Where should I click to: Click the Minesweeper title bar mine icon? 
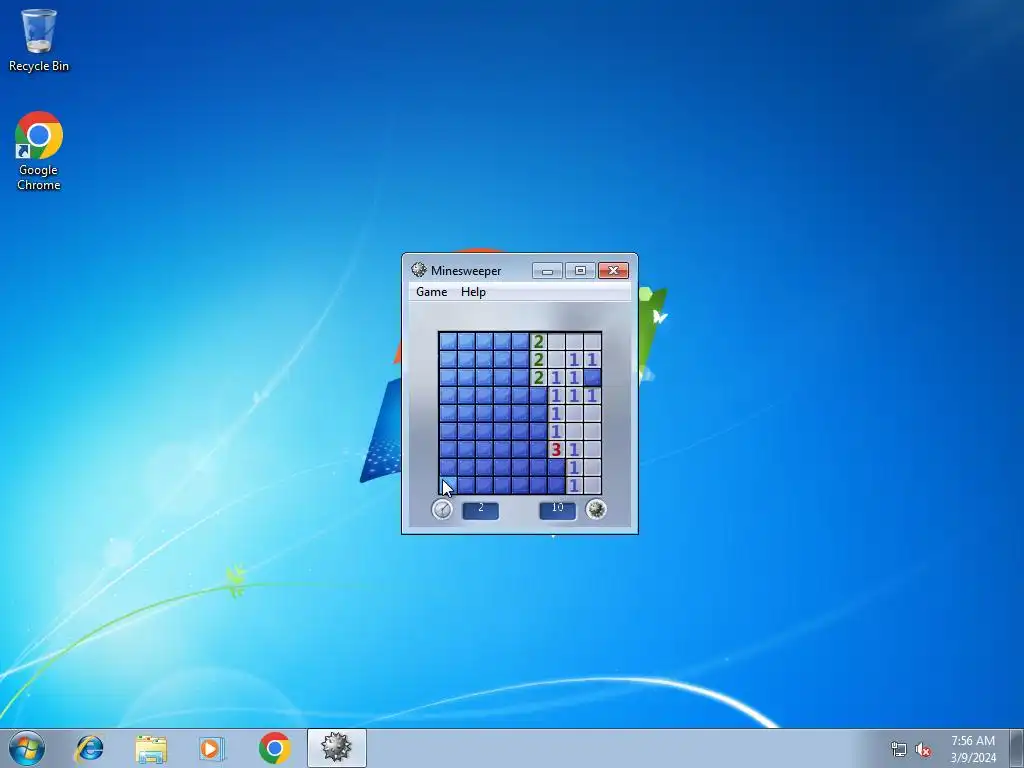(419, 270)
